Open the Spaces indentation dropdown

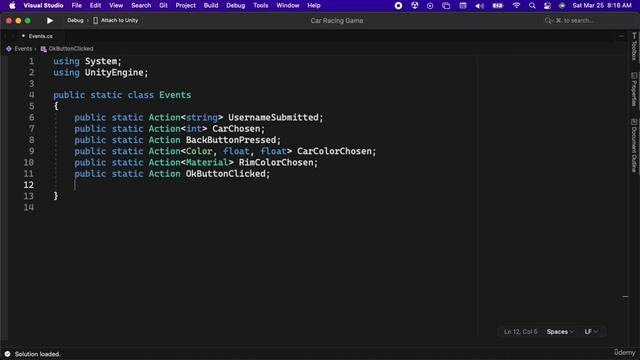coord(560,332)
